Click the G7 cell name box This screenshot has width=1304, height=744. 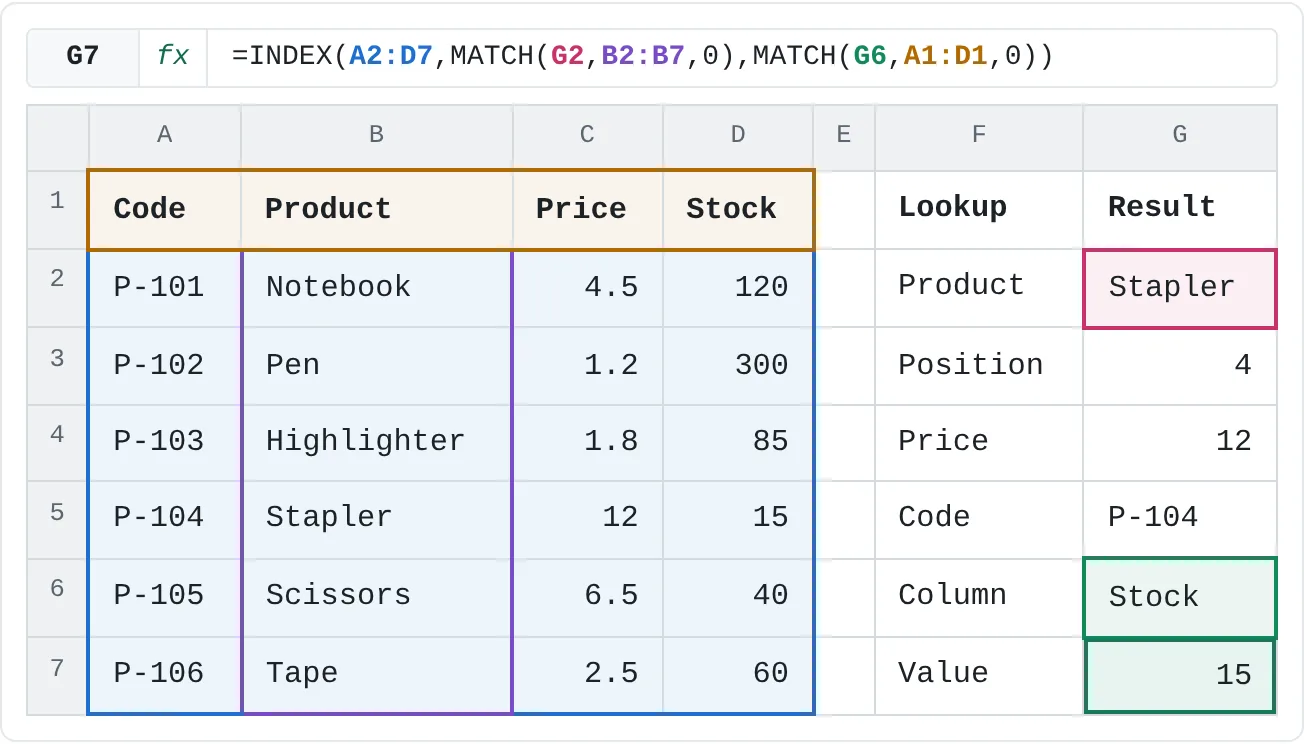tap(83, 57)
